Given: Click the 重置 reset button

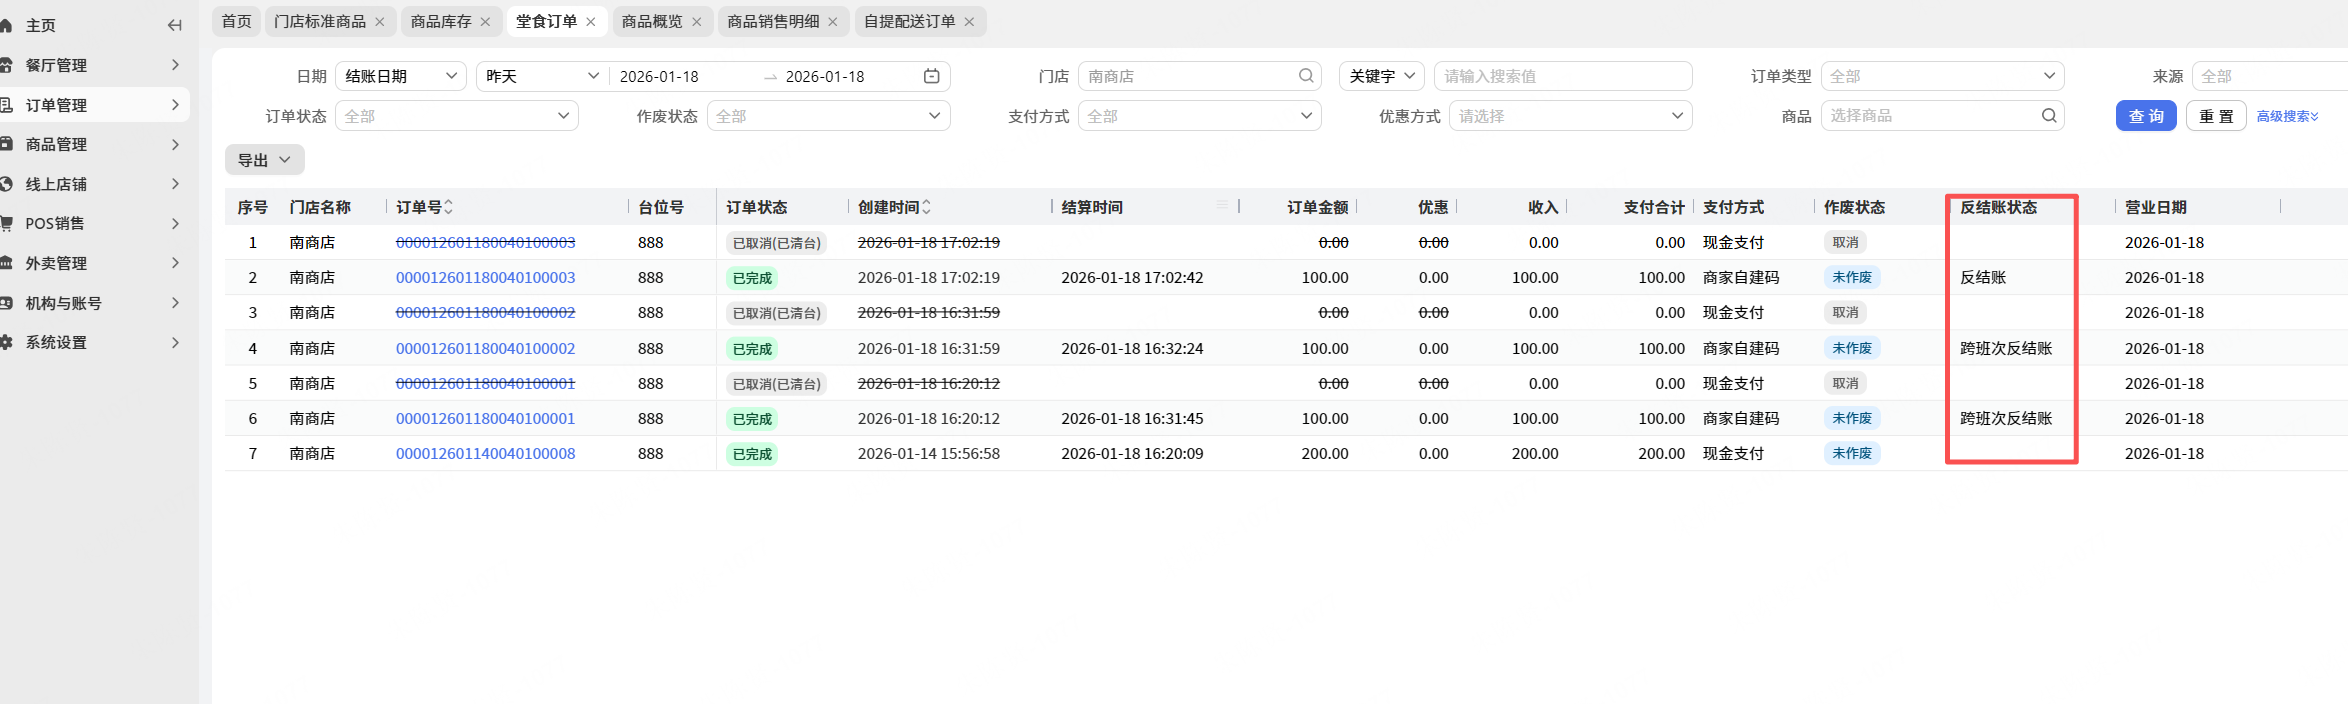Looking at the screenshot, I should (x=2216, y=116).
